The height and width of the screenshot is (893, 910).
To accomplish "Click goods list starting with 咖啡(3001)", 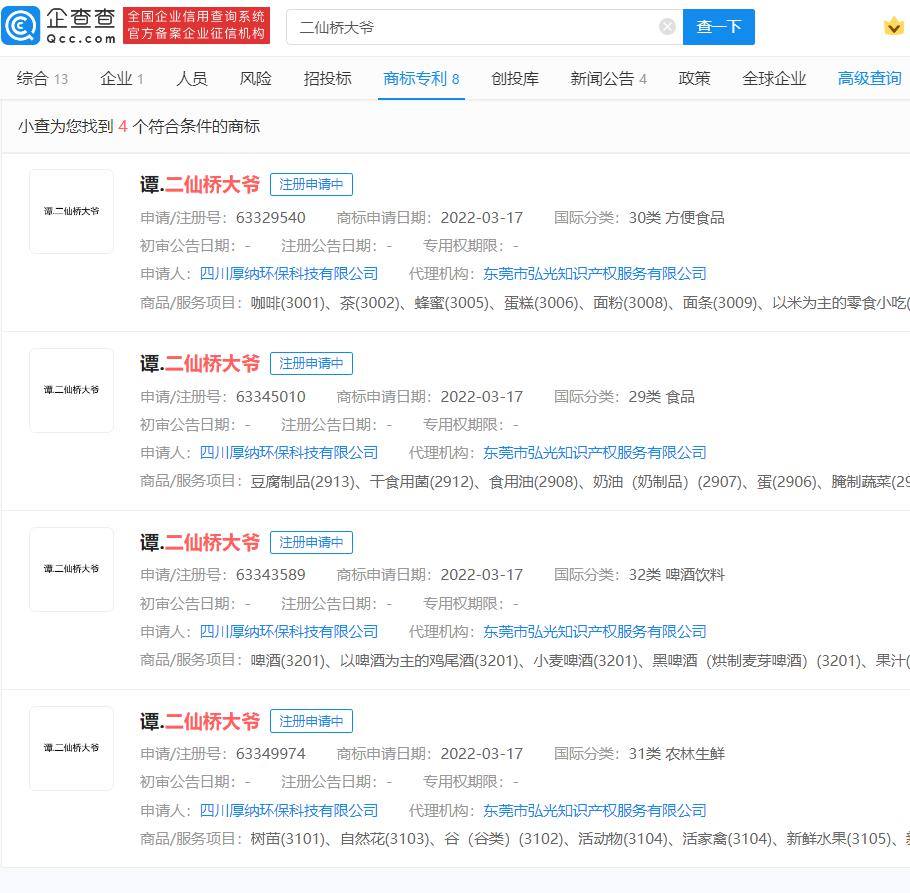I will pos(580,303).
